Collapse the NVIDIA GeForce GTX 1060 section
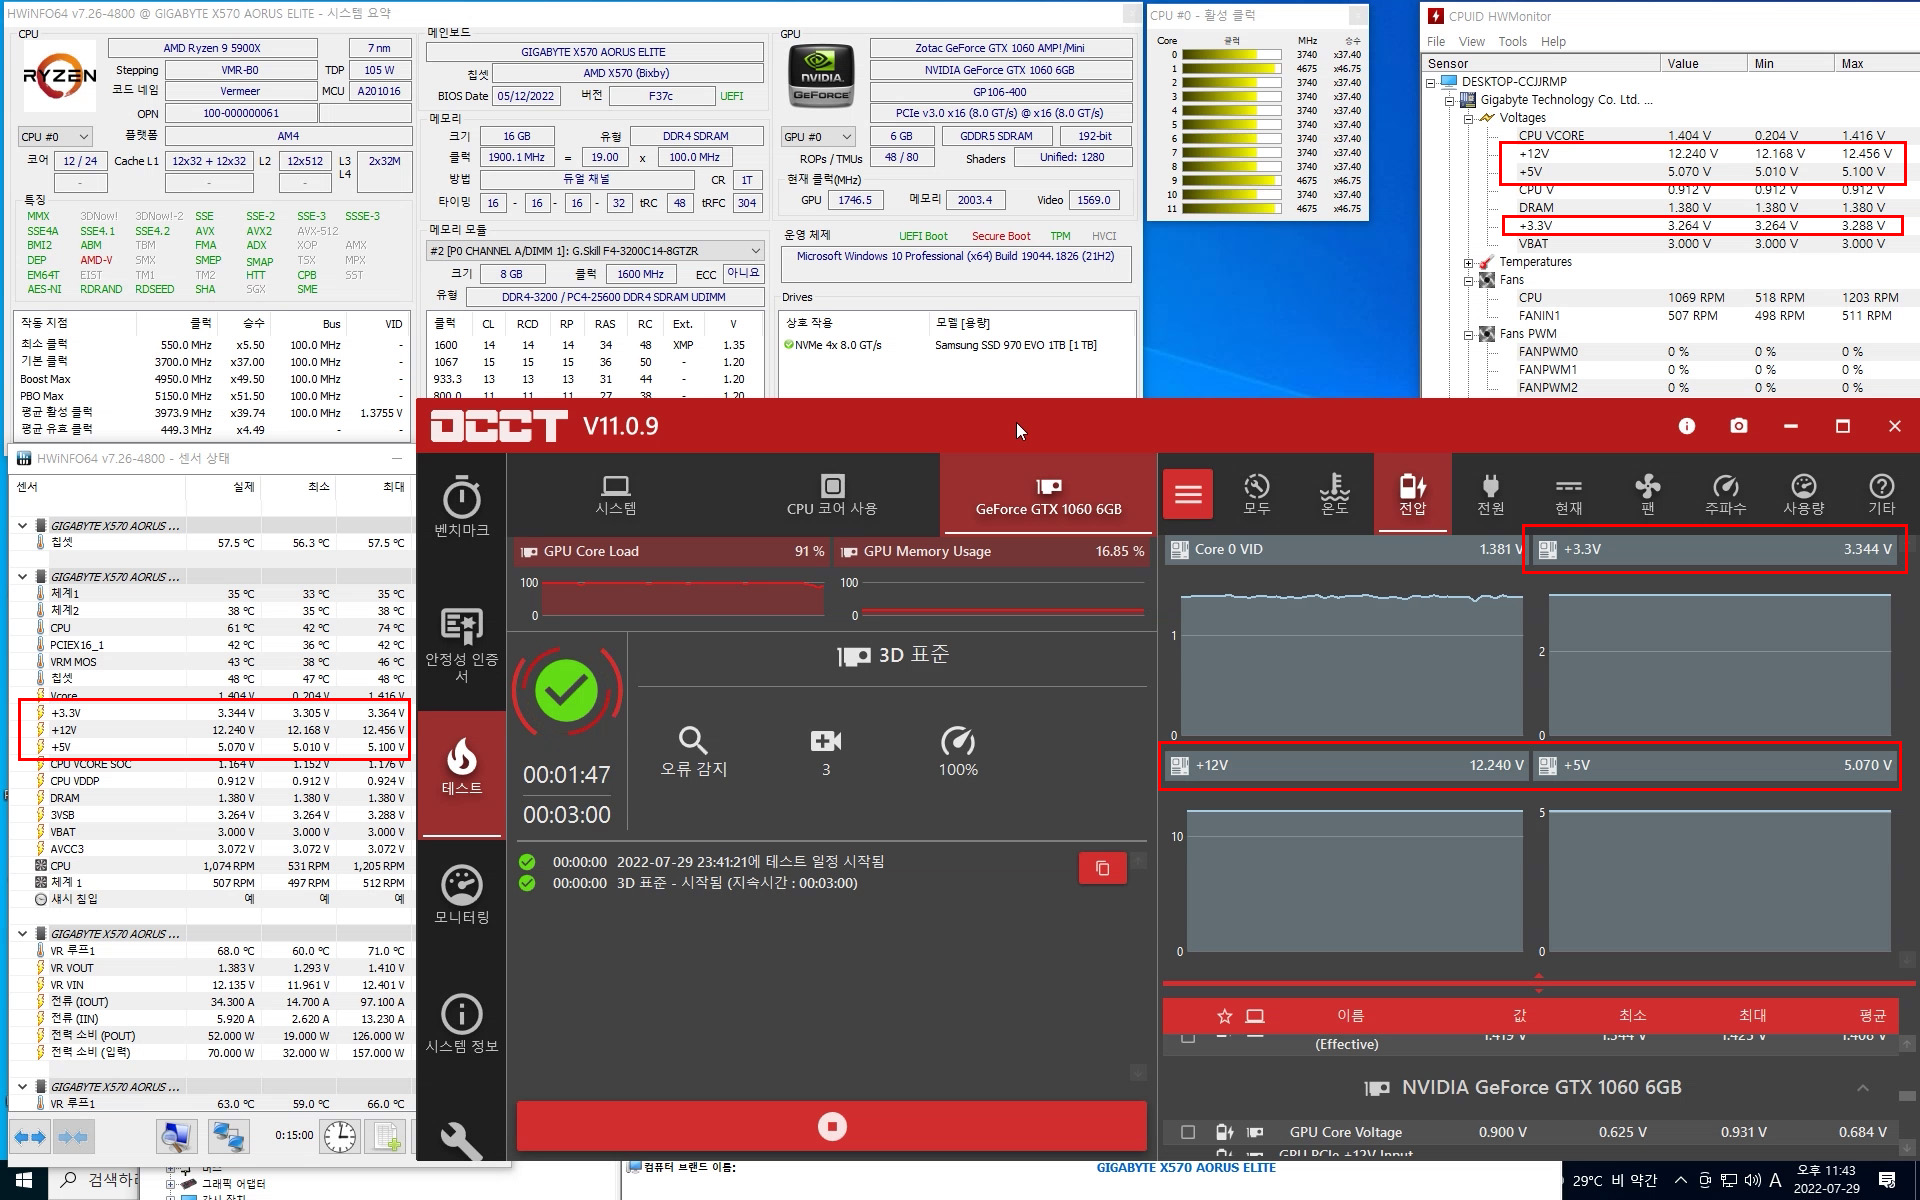The image size is (1920, 1200). [x=1862, y=1088]
